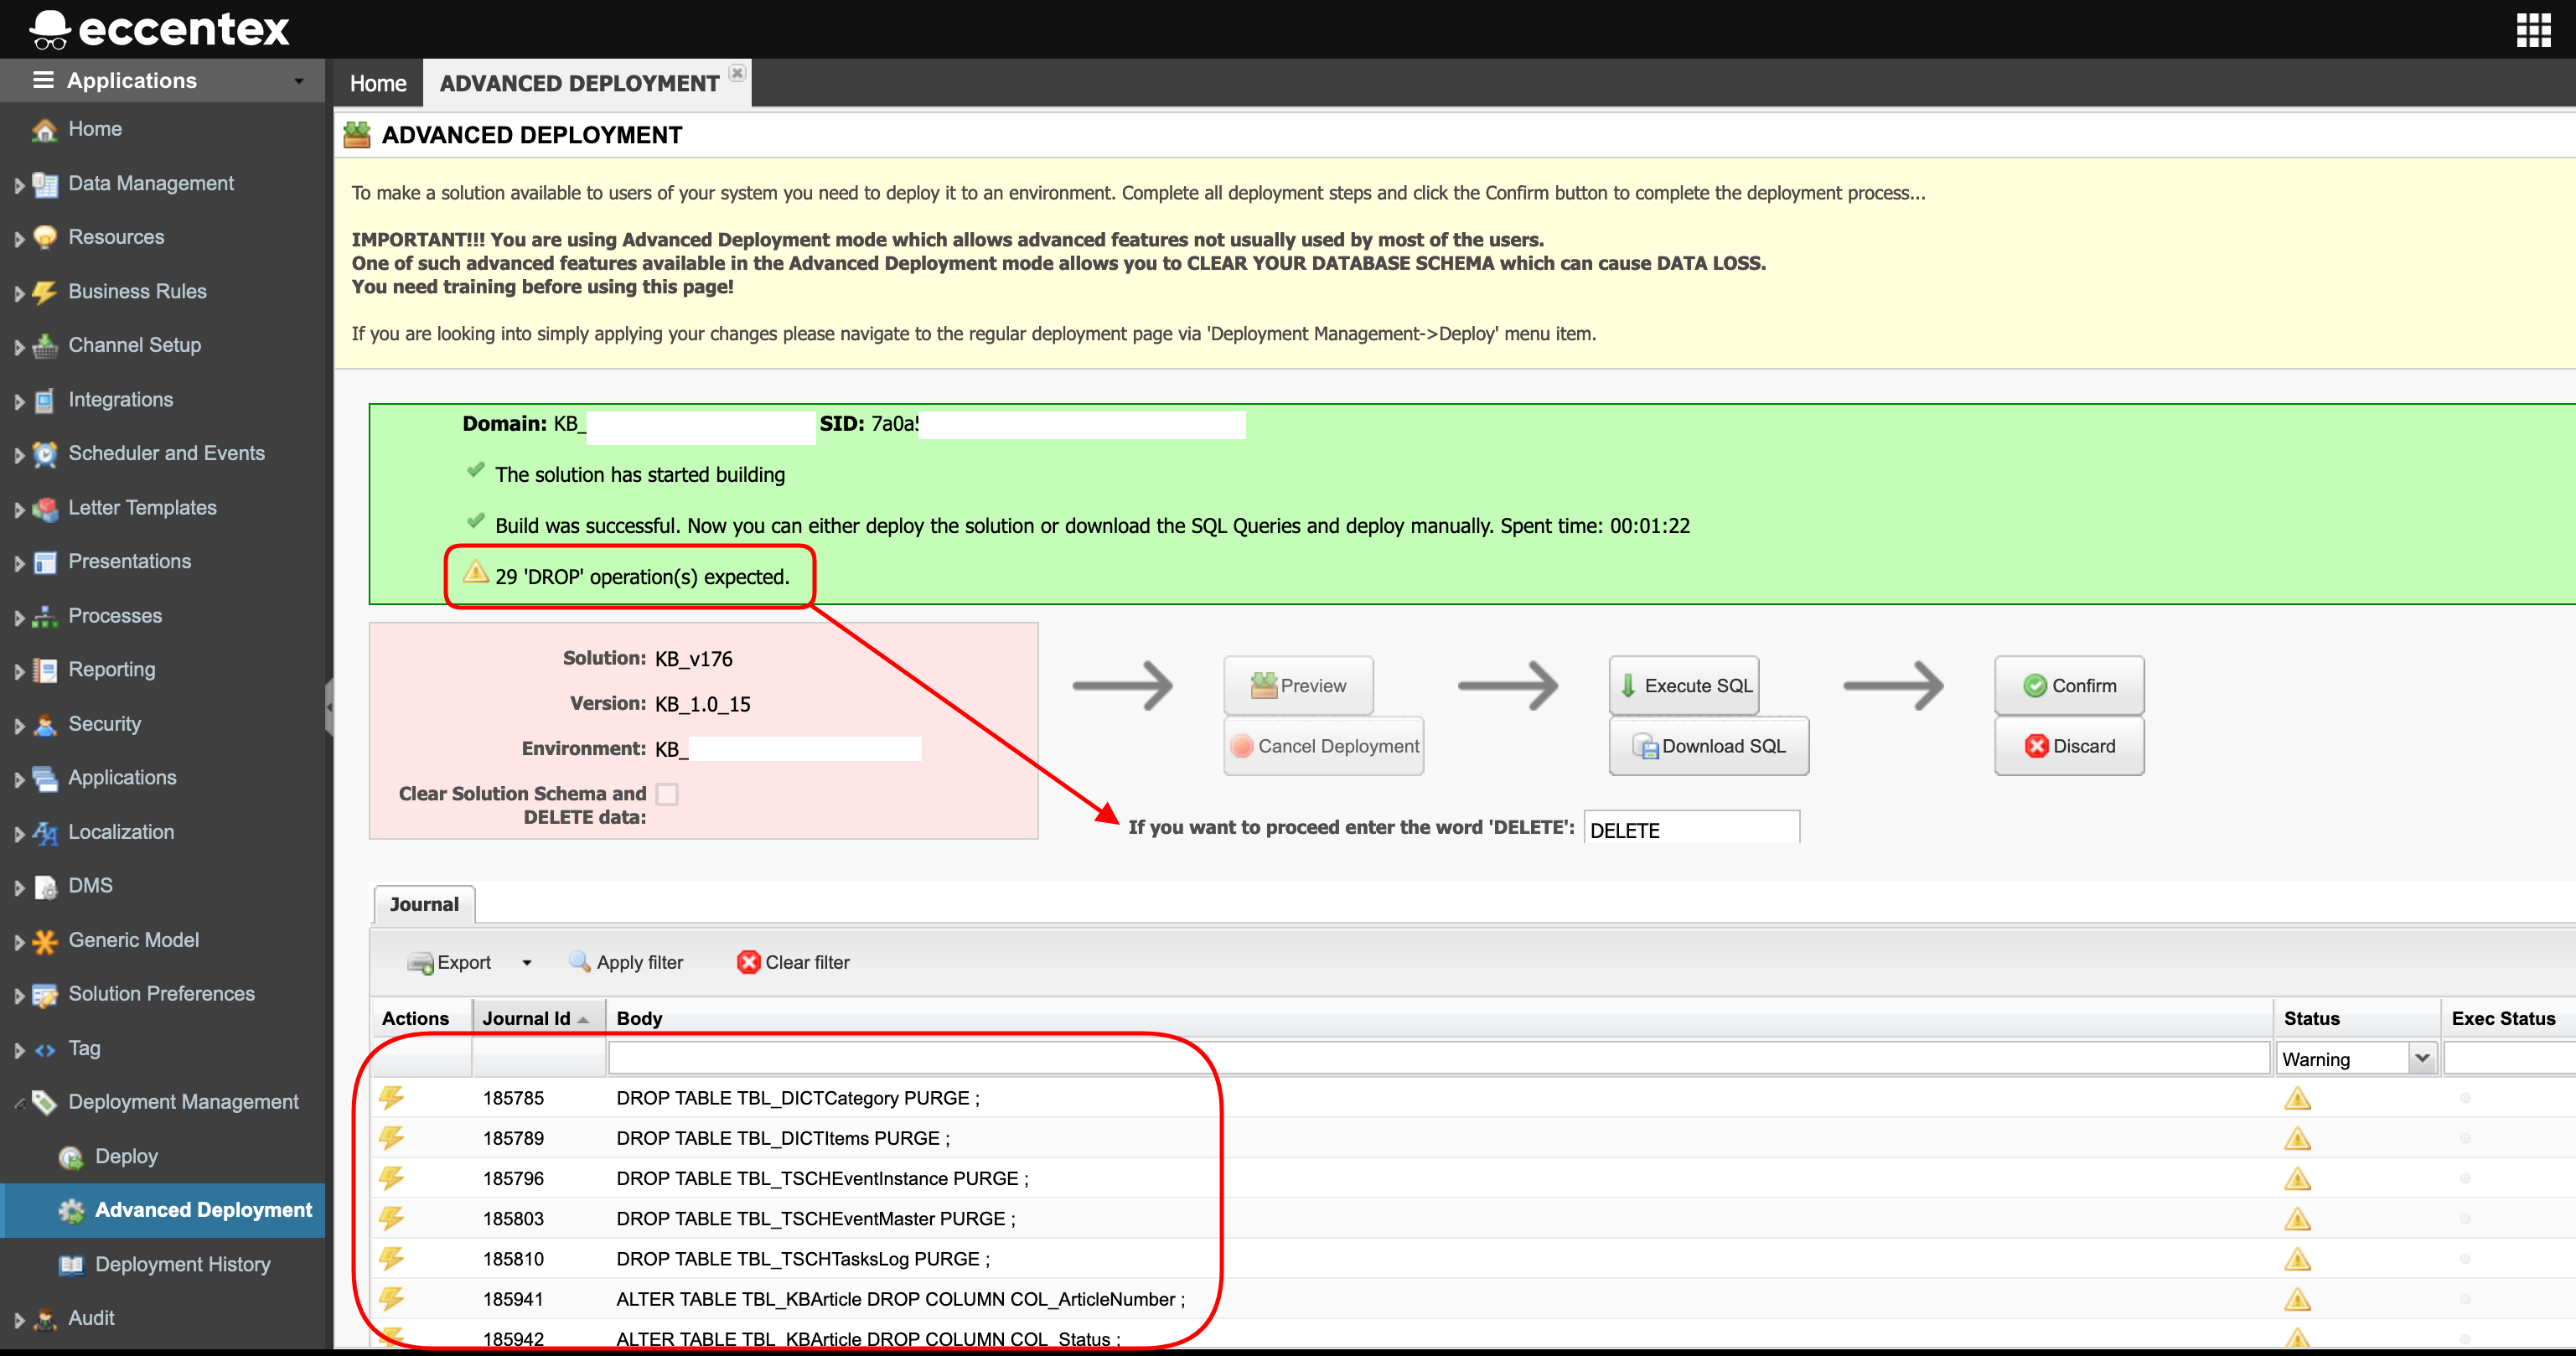Screen dimensions: 2576x1356
Task: Click action lightning icon for journal 185796
Action: pos(391,1178)
